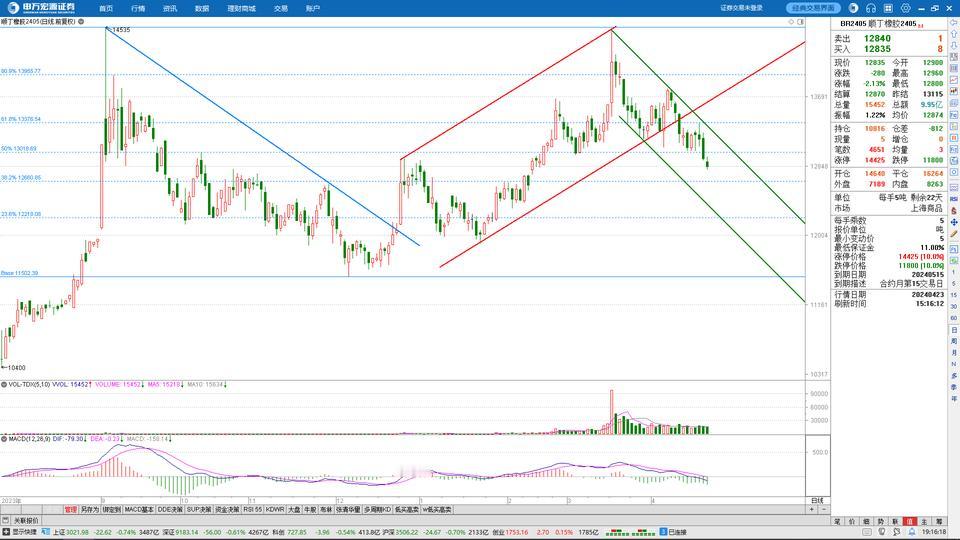
Task: Open 筹 chip distribution tab
Action: coord(939,521)
